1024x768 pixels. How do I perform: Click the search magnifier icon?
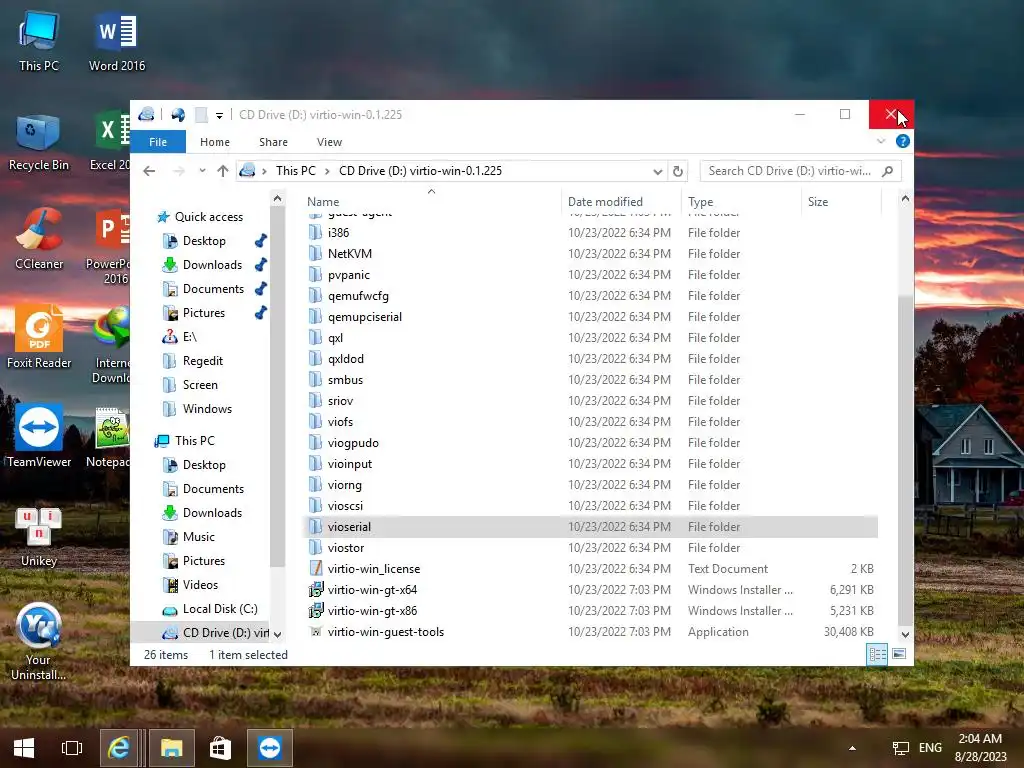point(887,171)
